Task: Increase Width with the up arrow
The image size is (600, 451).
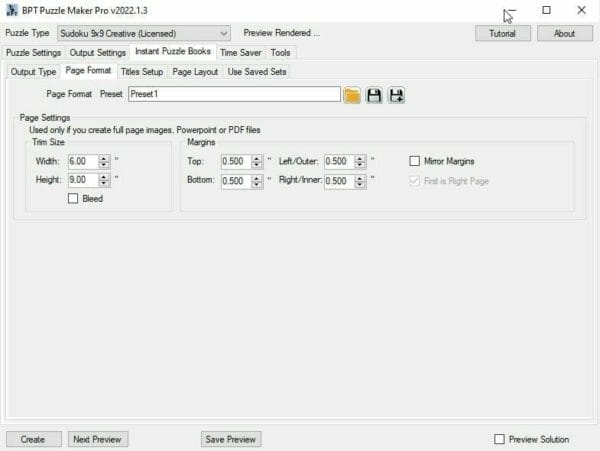Action: [104, 158]
